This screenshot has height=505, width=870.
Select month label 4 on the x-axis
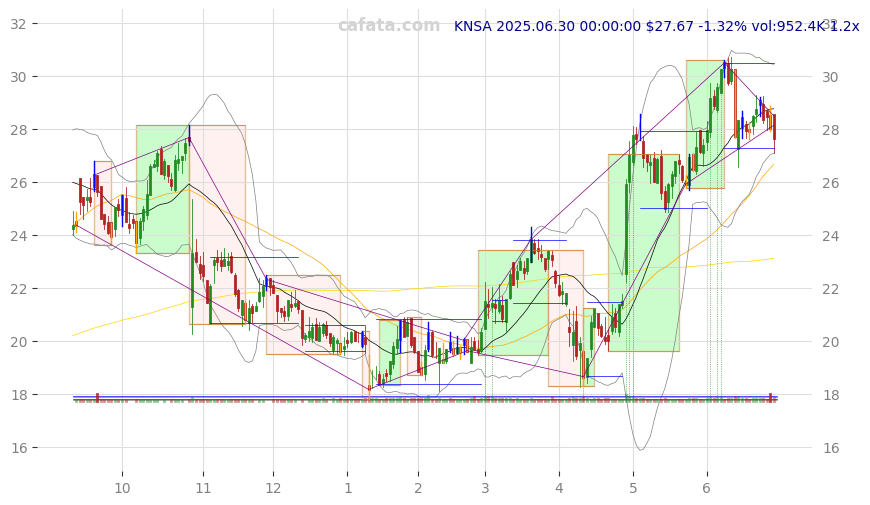(x=559, y=488)
